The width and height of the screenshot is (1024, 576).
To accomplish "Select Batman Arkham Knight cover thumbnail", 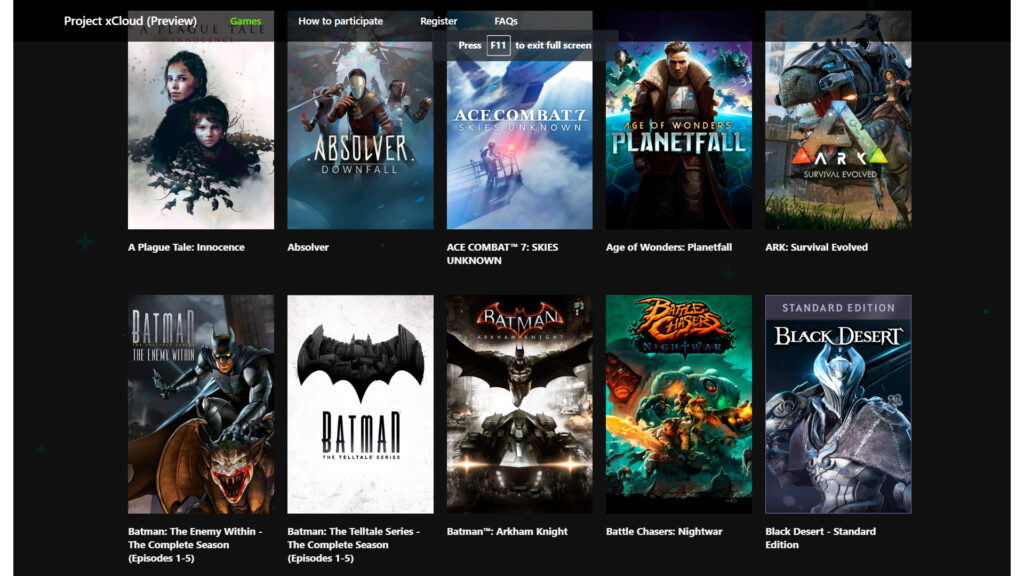I will [520, 404].
